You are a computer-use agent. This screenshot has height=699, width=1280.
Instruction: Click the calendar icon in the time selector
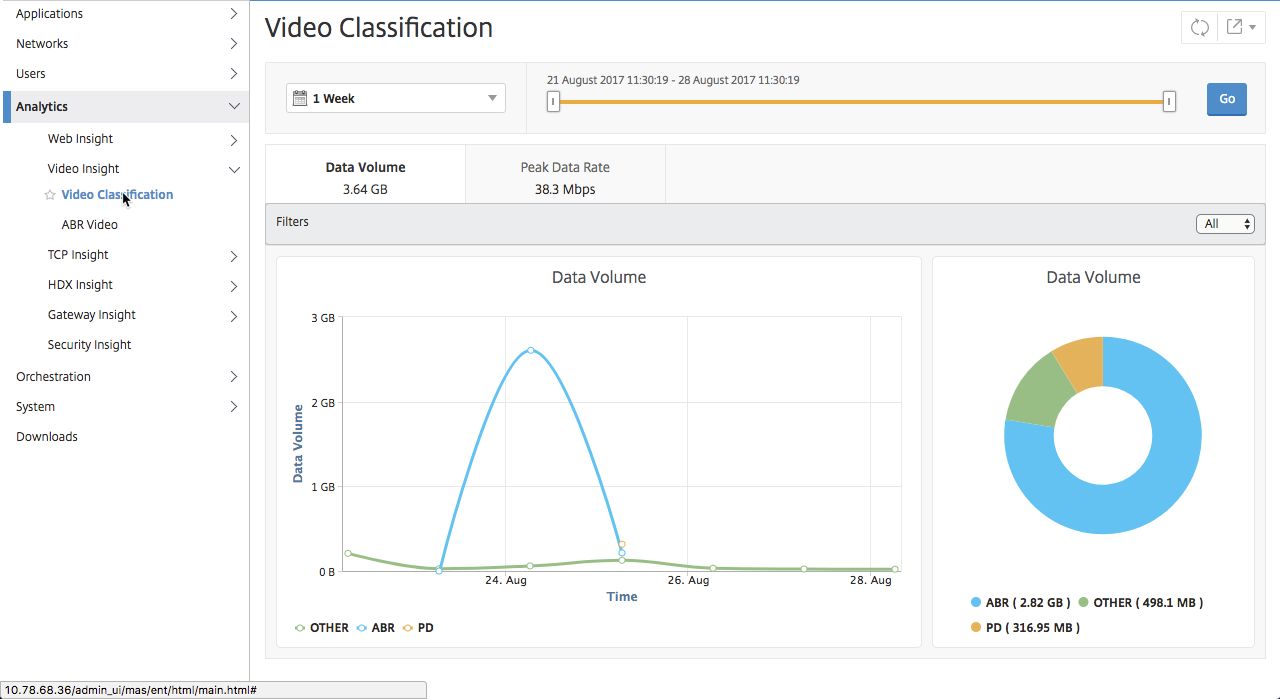[300, 98]
